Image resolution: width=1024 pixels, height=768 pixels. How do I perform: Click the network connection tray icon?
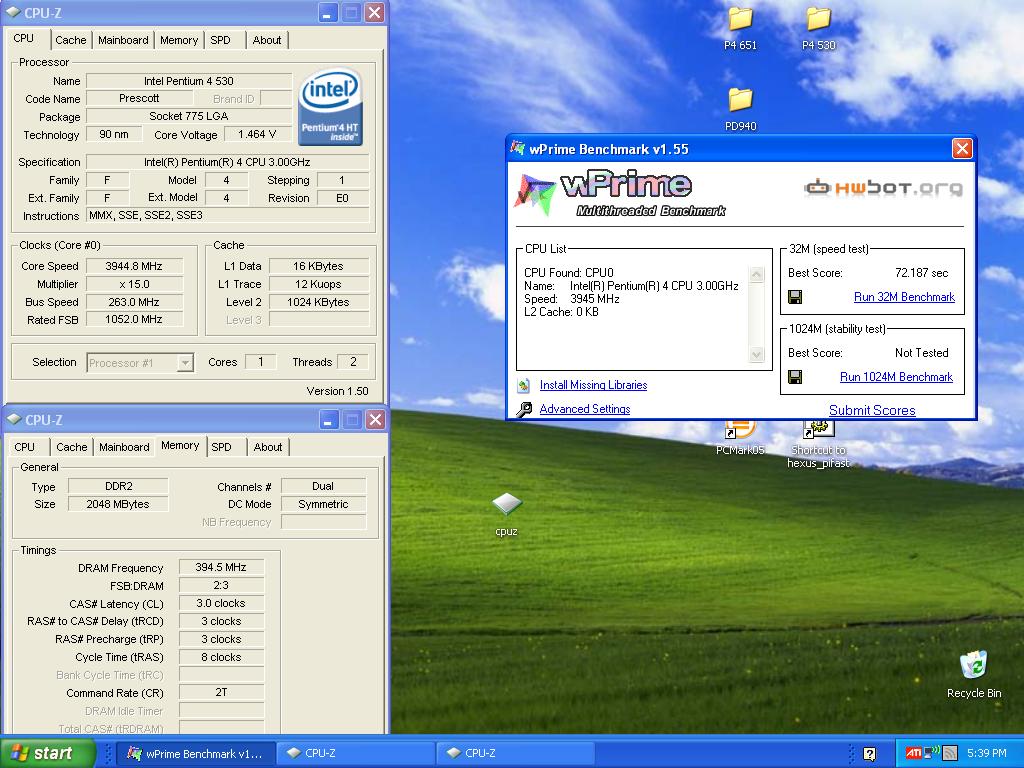931,754
